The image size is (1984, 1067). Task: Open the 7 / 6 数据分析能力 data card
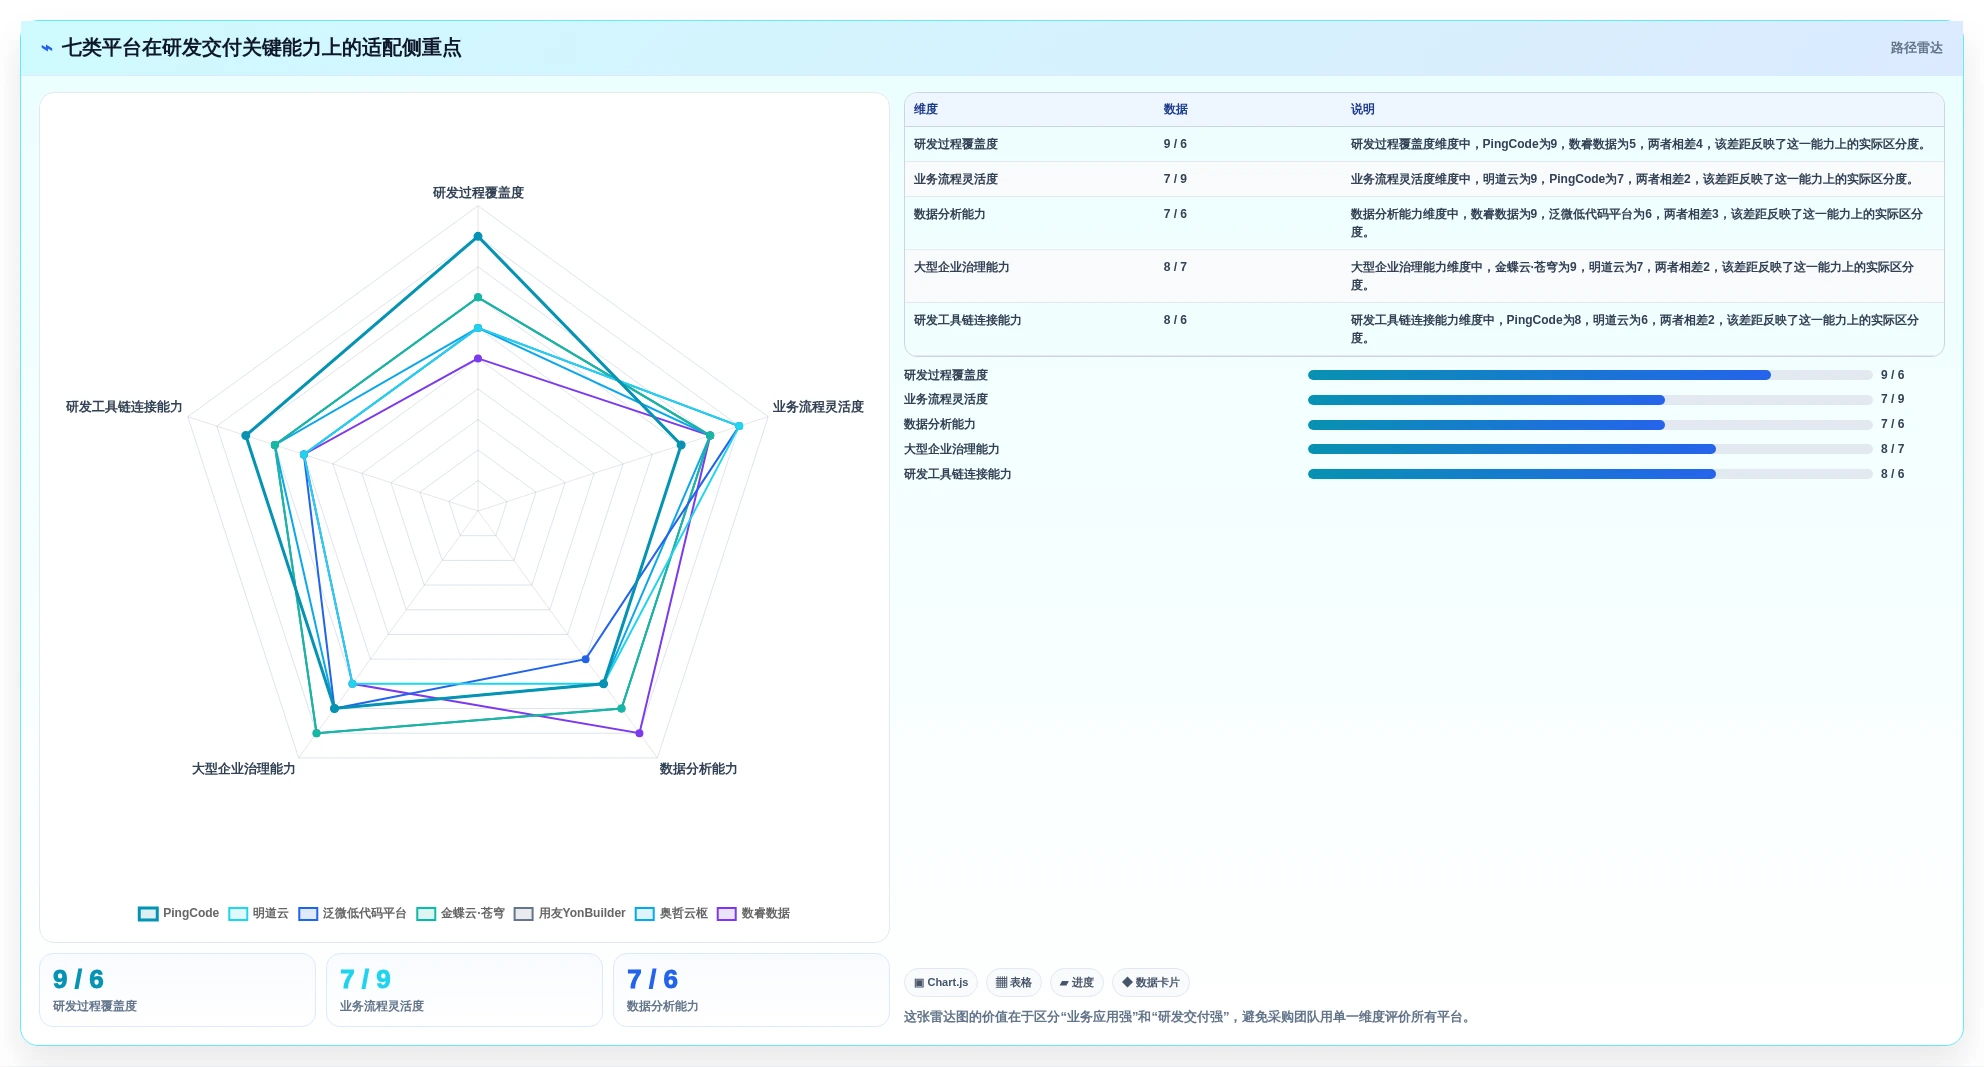(751, 990)
